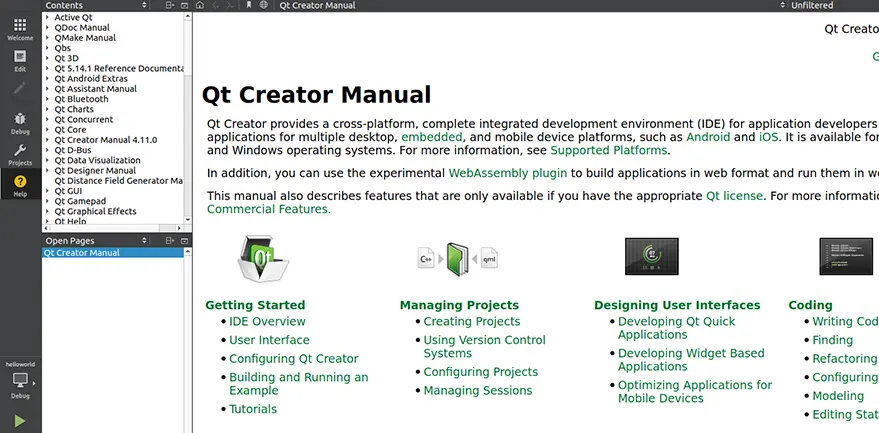The image size is (879, 433).
Task: Open the IDE Overview link
Action: pos(267,321)
